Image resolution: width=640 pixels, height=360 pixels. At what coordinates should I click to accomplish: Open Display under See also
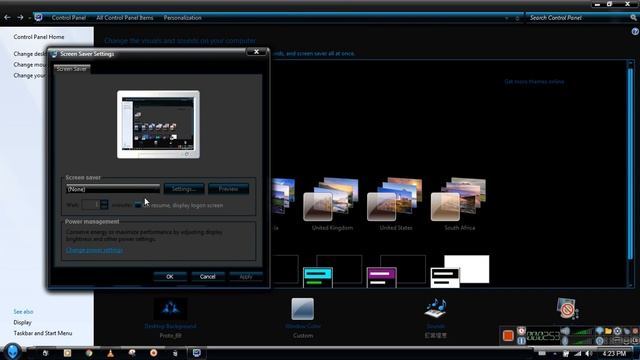click(22, 322)
